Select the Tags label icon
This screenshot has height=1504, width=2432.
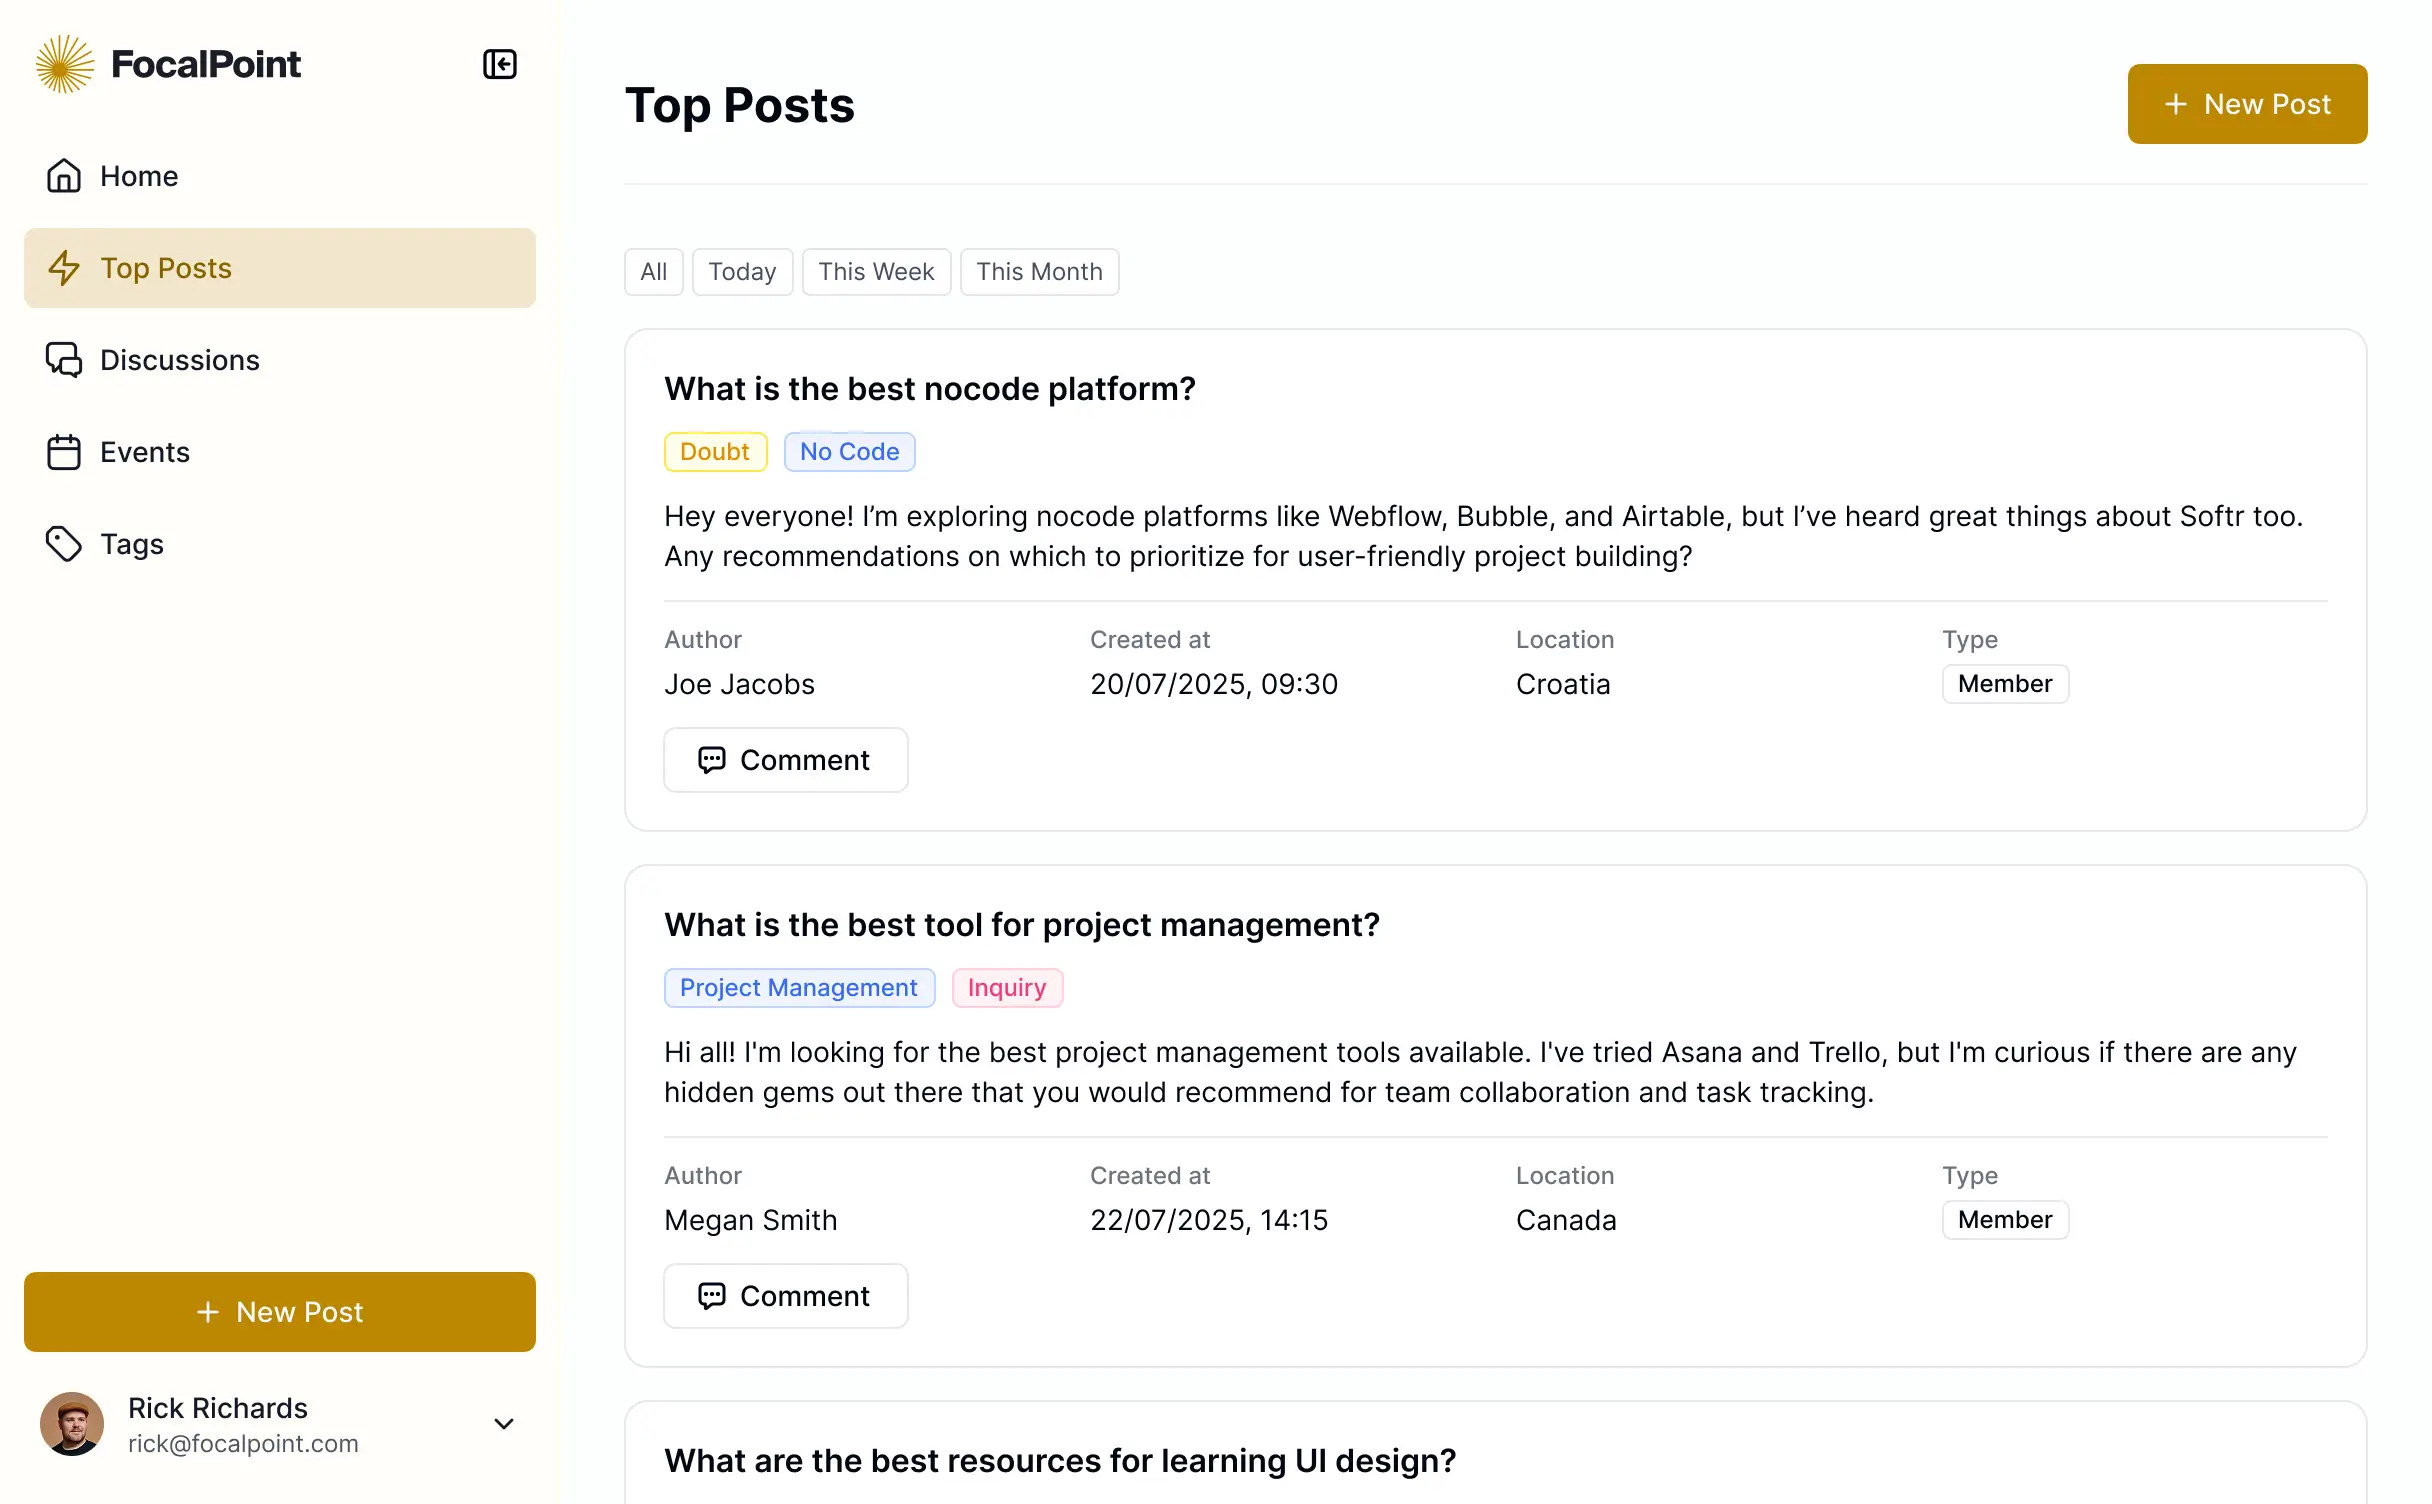pos(64,543)
